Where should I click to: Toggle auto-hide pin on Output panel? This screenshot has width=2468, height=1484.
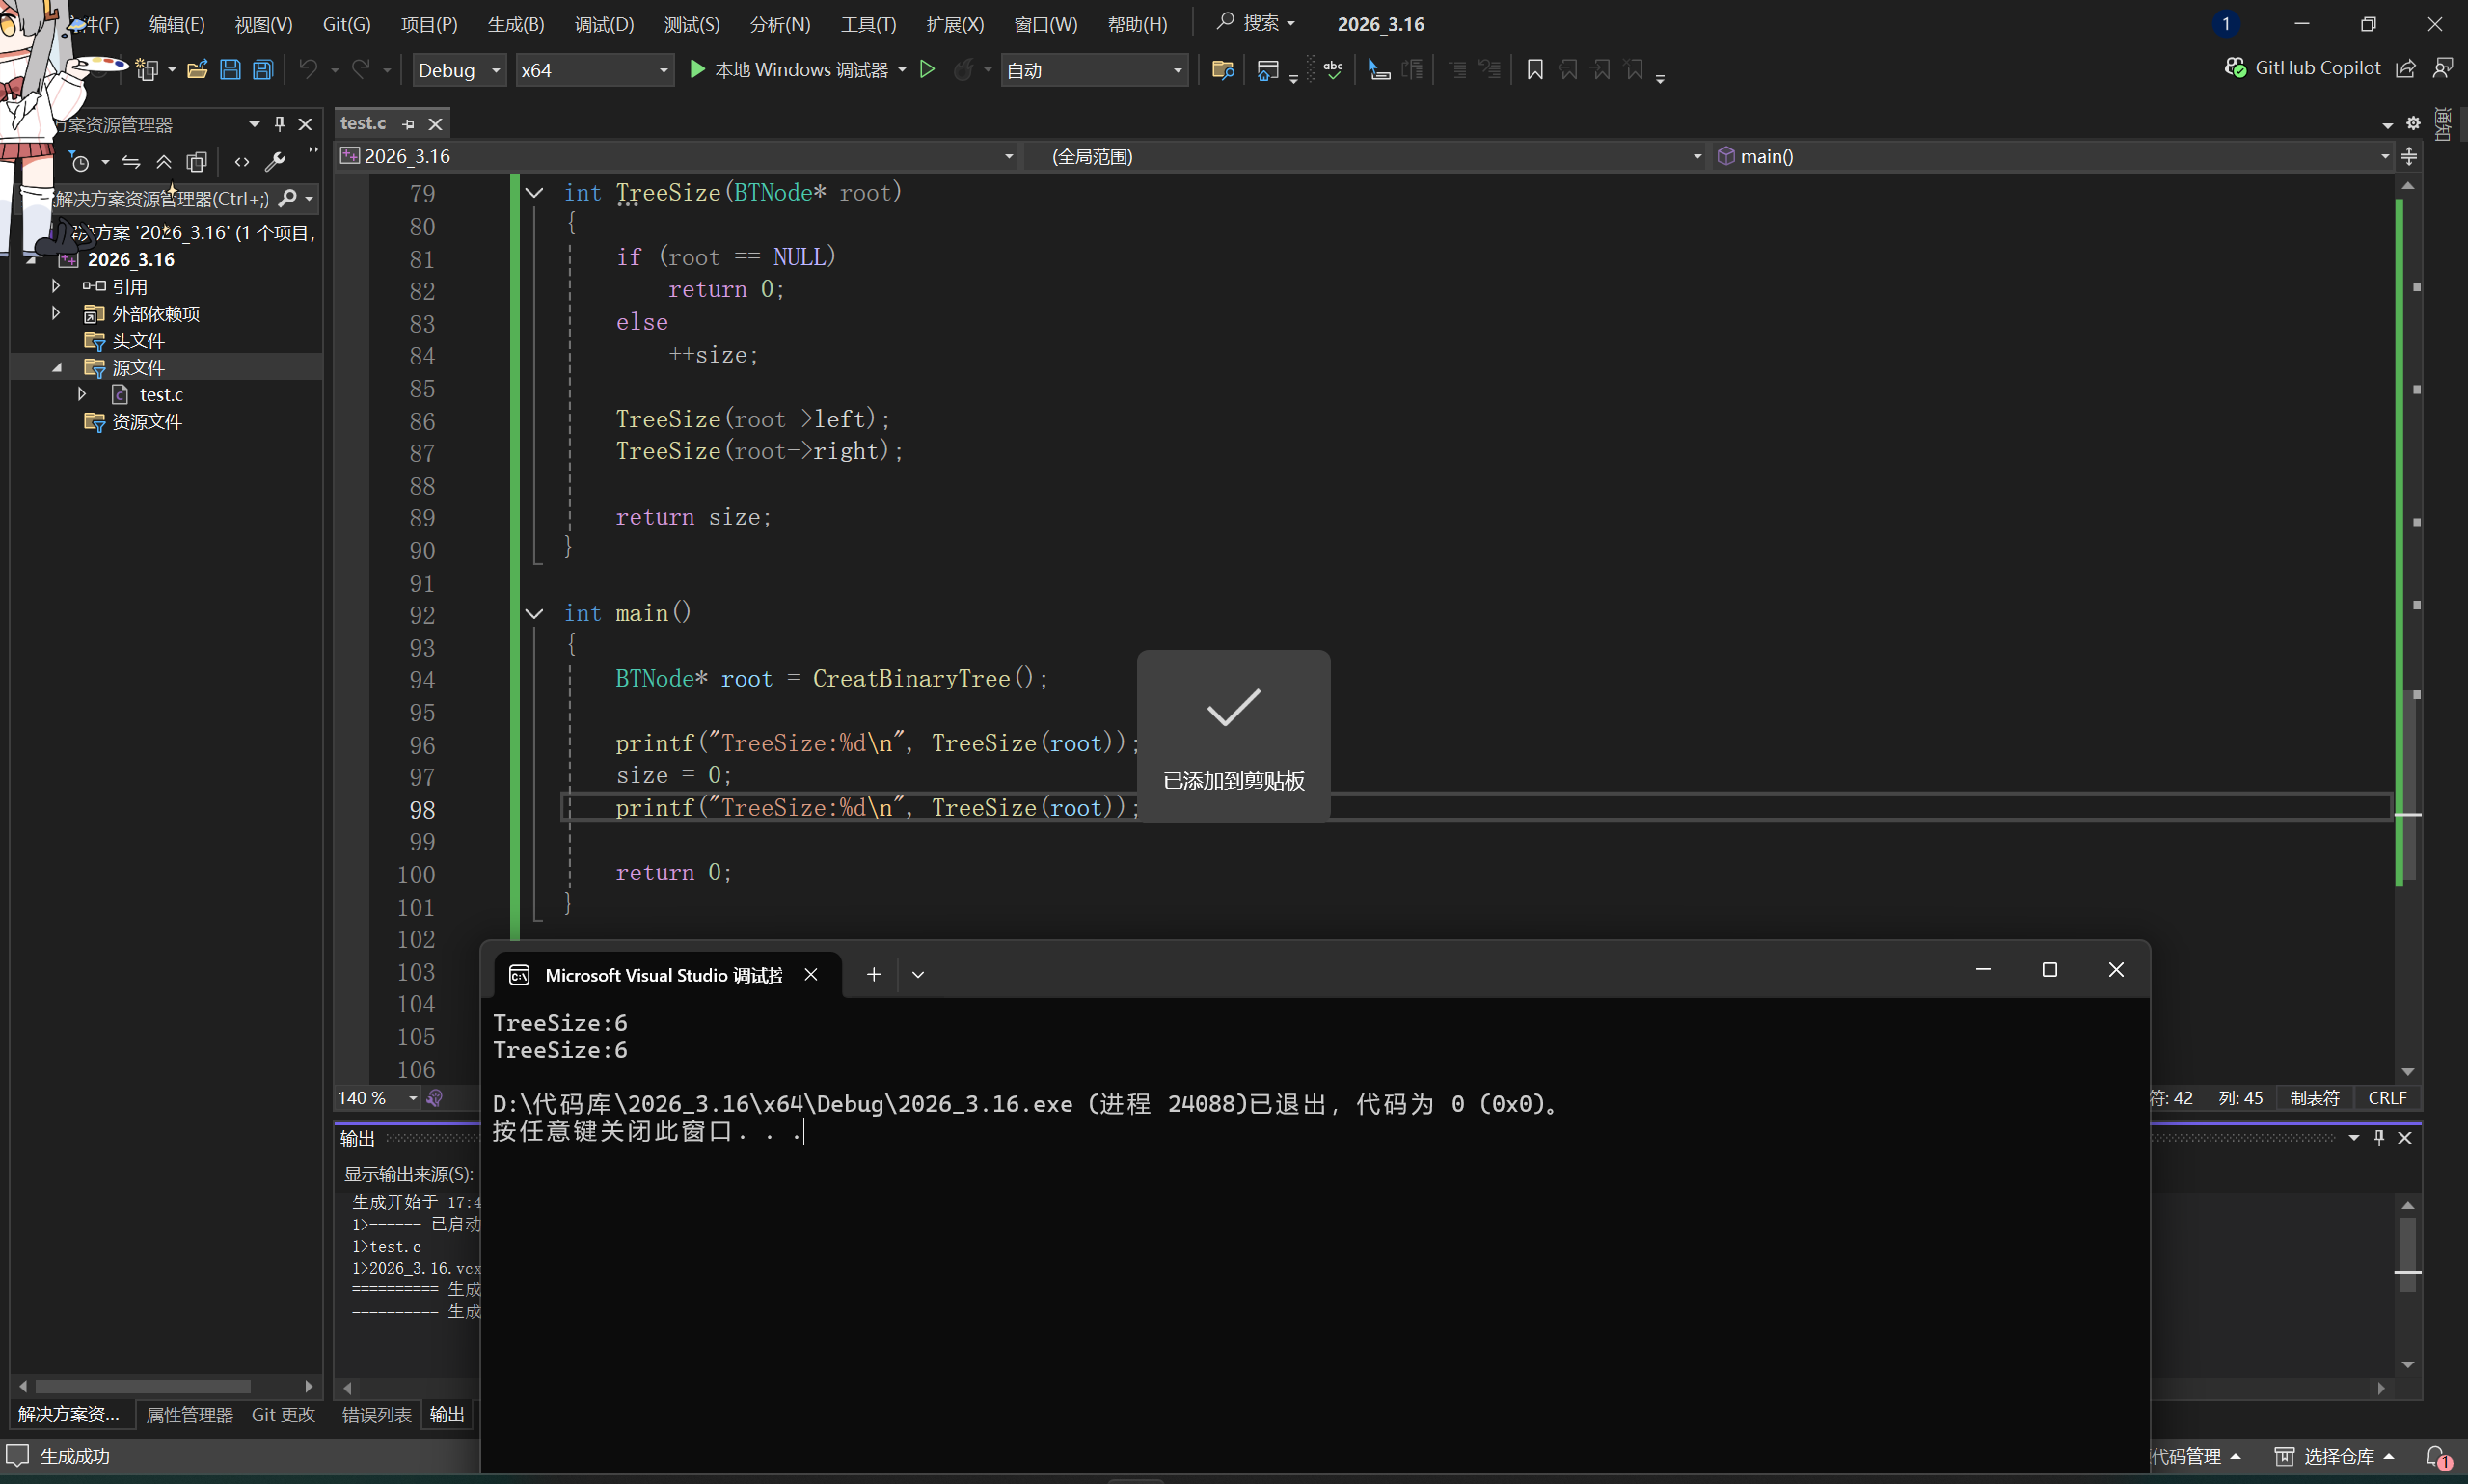2379,1137
